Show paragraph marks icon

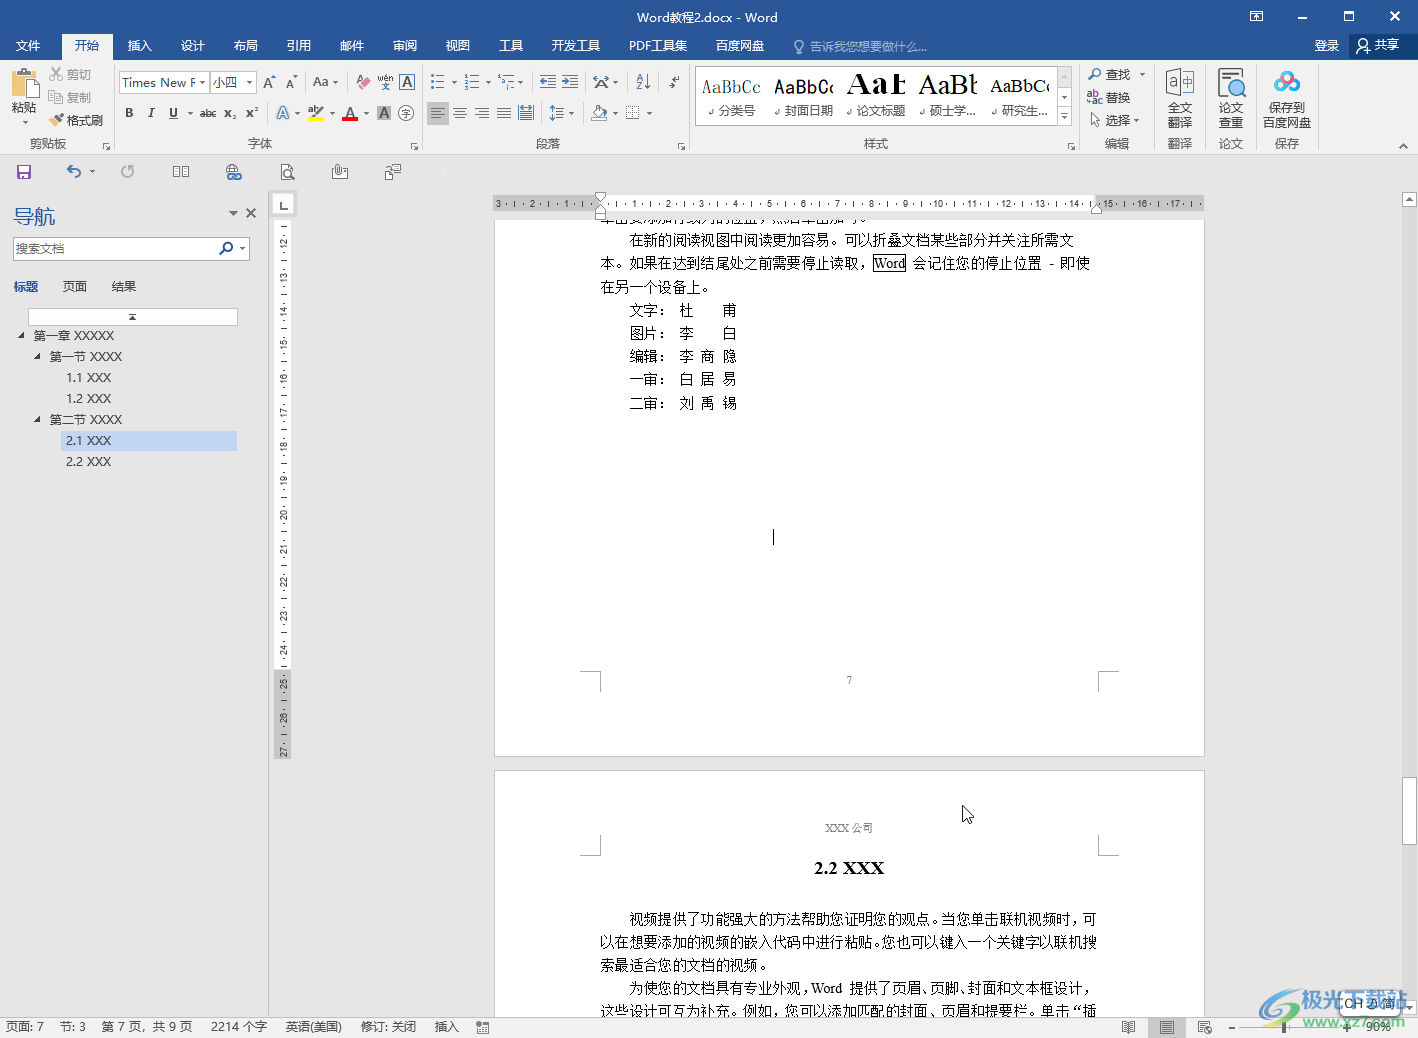675,82
